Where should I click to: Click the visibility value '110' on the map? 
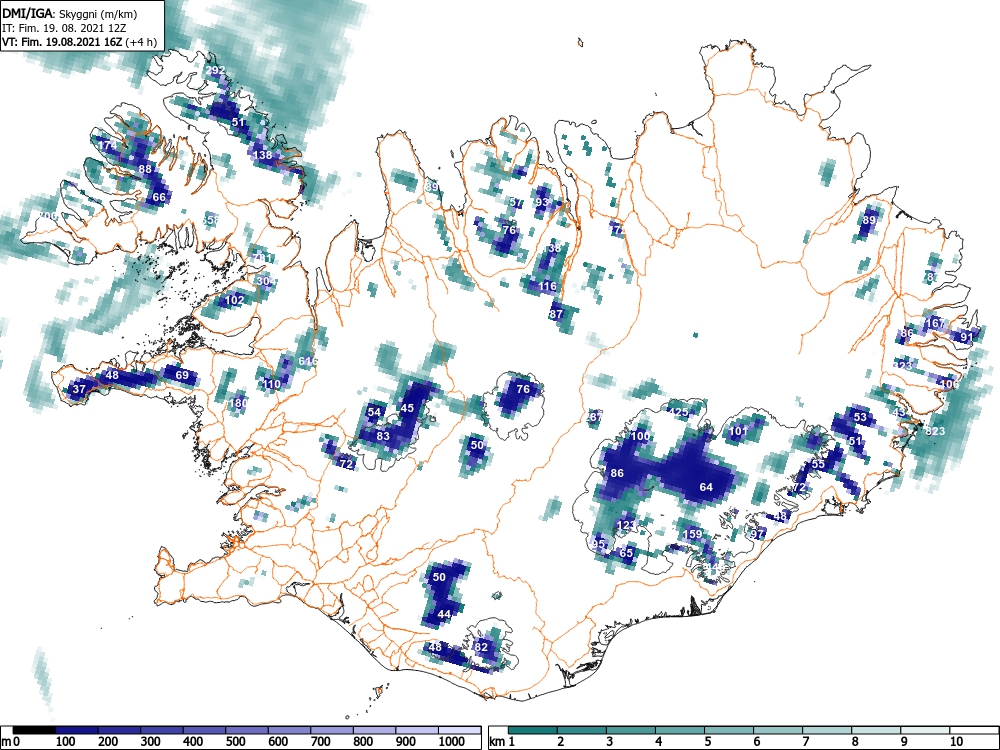[272, 384]
